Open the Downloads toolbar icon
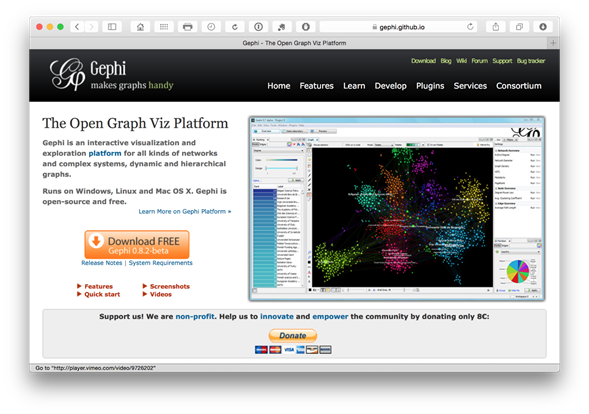Image resolution: width=589 pixels, height=414 pixels. (543, 27)
